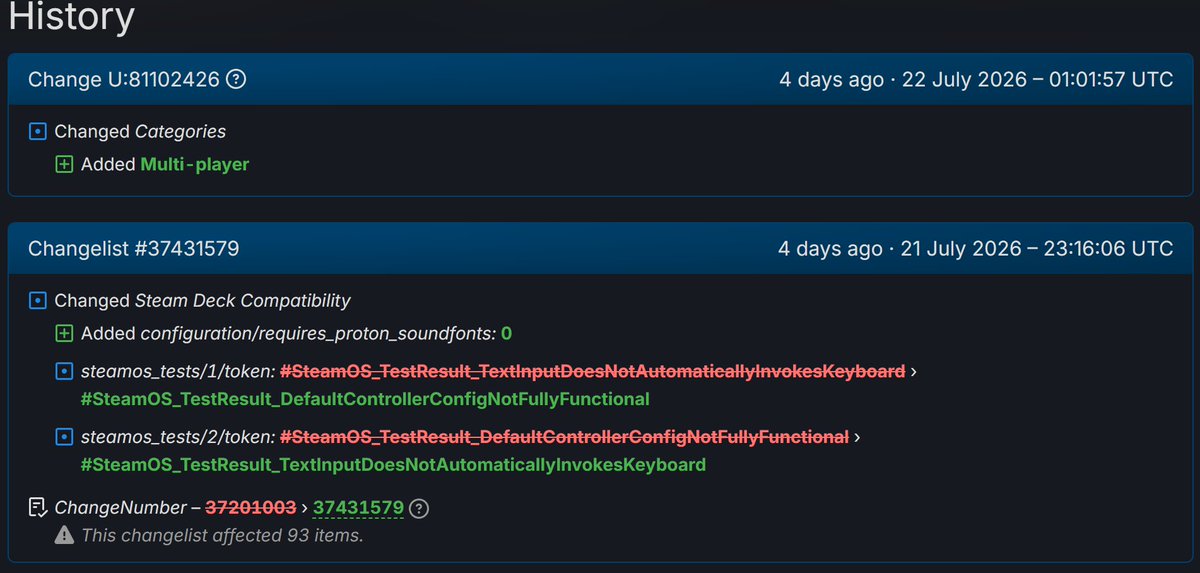This screenshot has width=1200, height=573.
Task: Click the 'Changed Categories' label
Action: click(x=140, y=131)
